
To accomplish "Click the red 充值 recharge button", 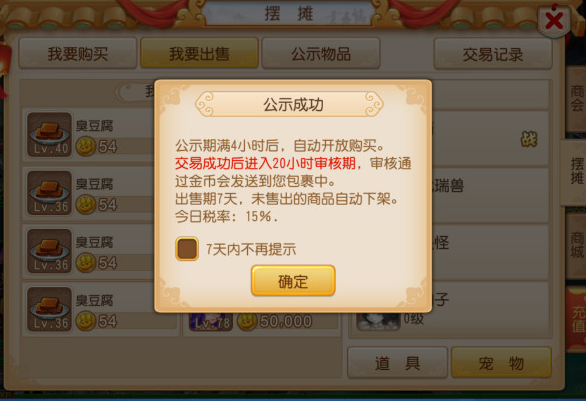I will [577, 320].
